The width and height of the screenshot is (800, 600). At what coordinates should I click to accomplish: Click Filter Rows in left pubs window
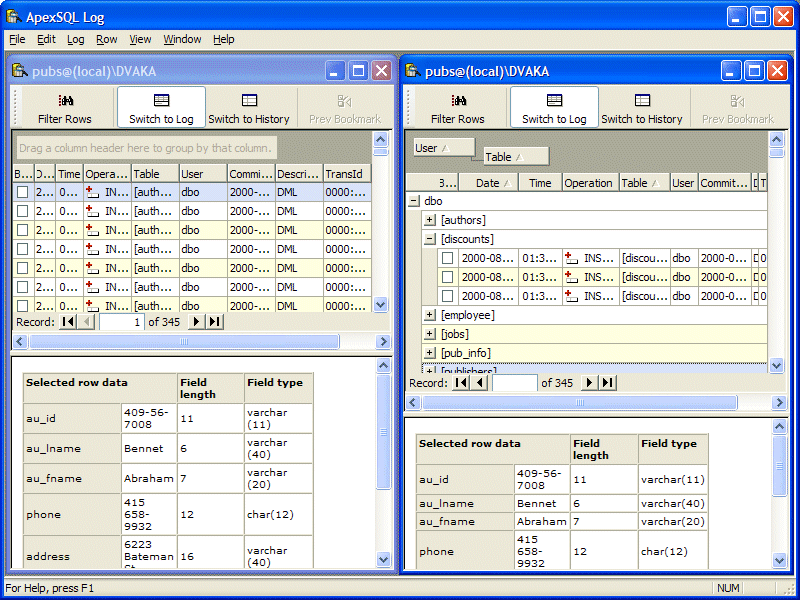[x=65, y=109]
